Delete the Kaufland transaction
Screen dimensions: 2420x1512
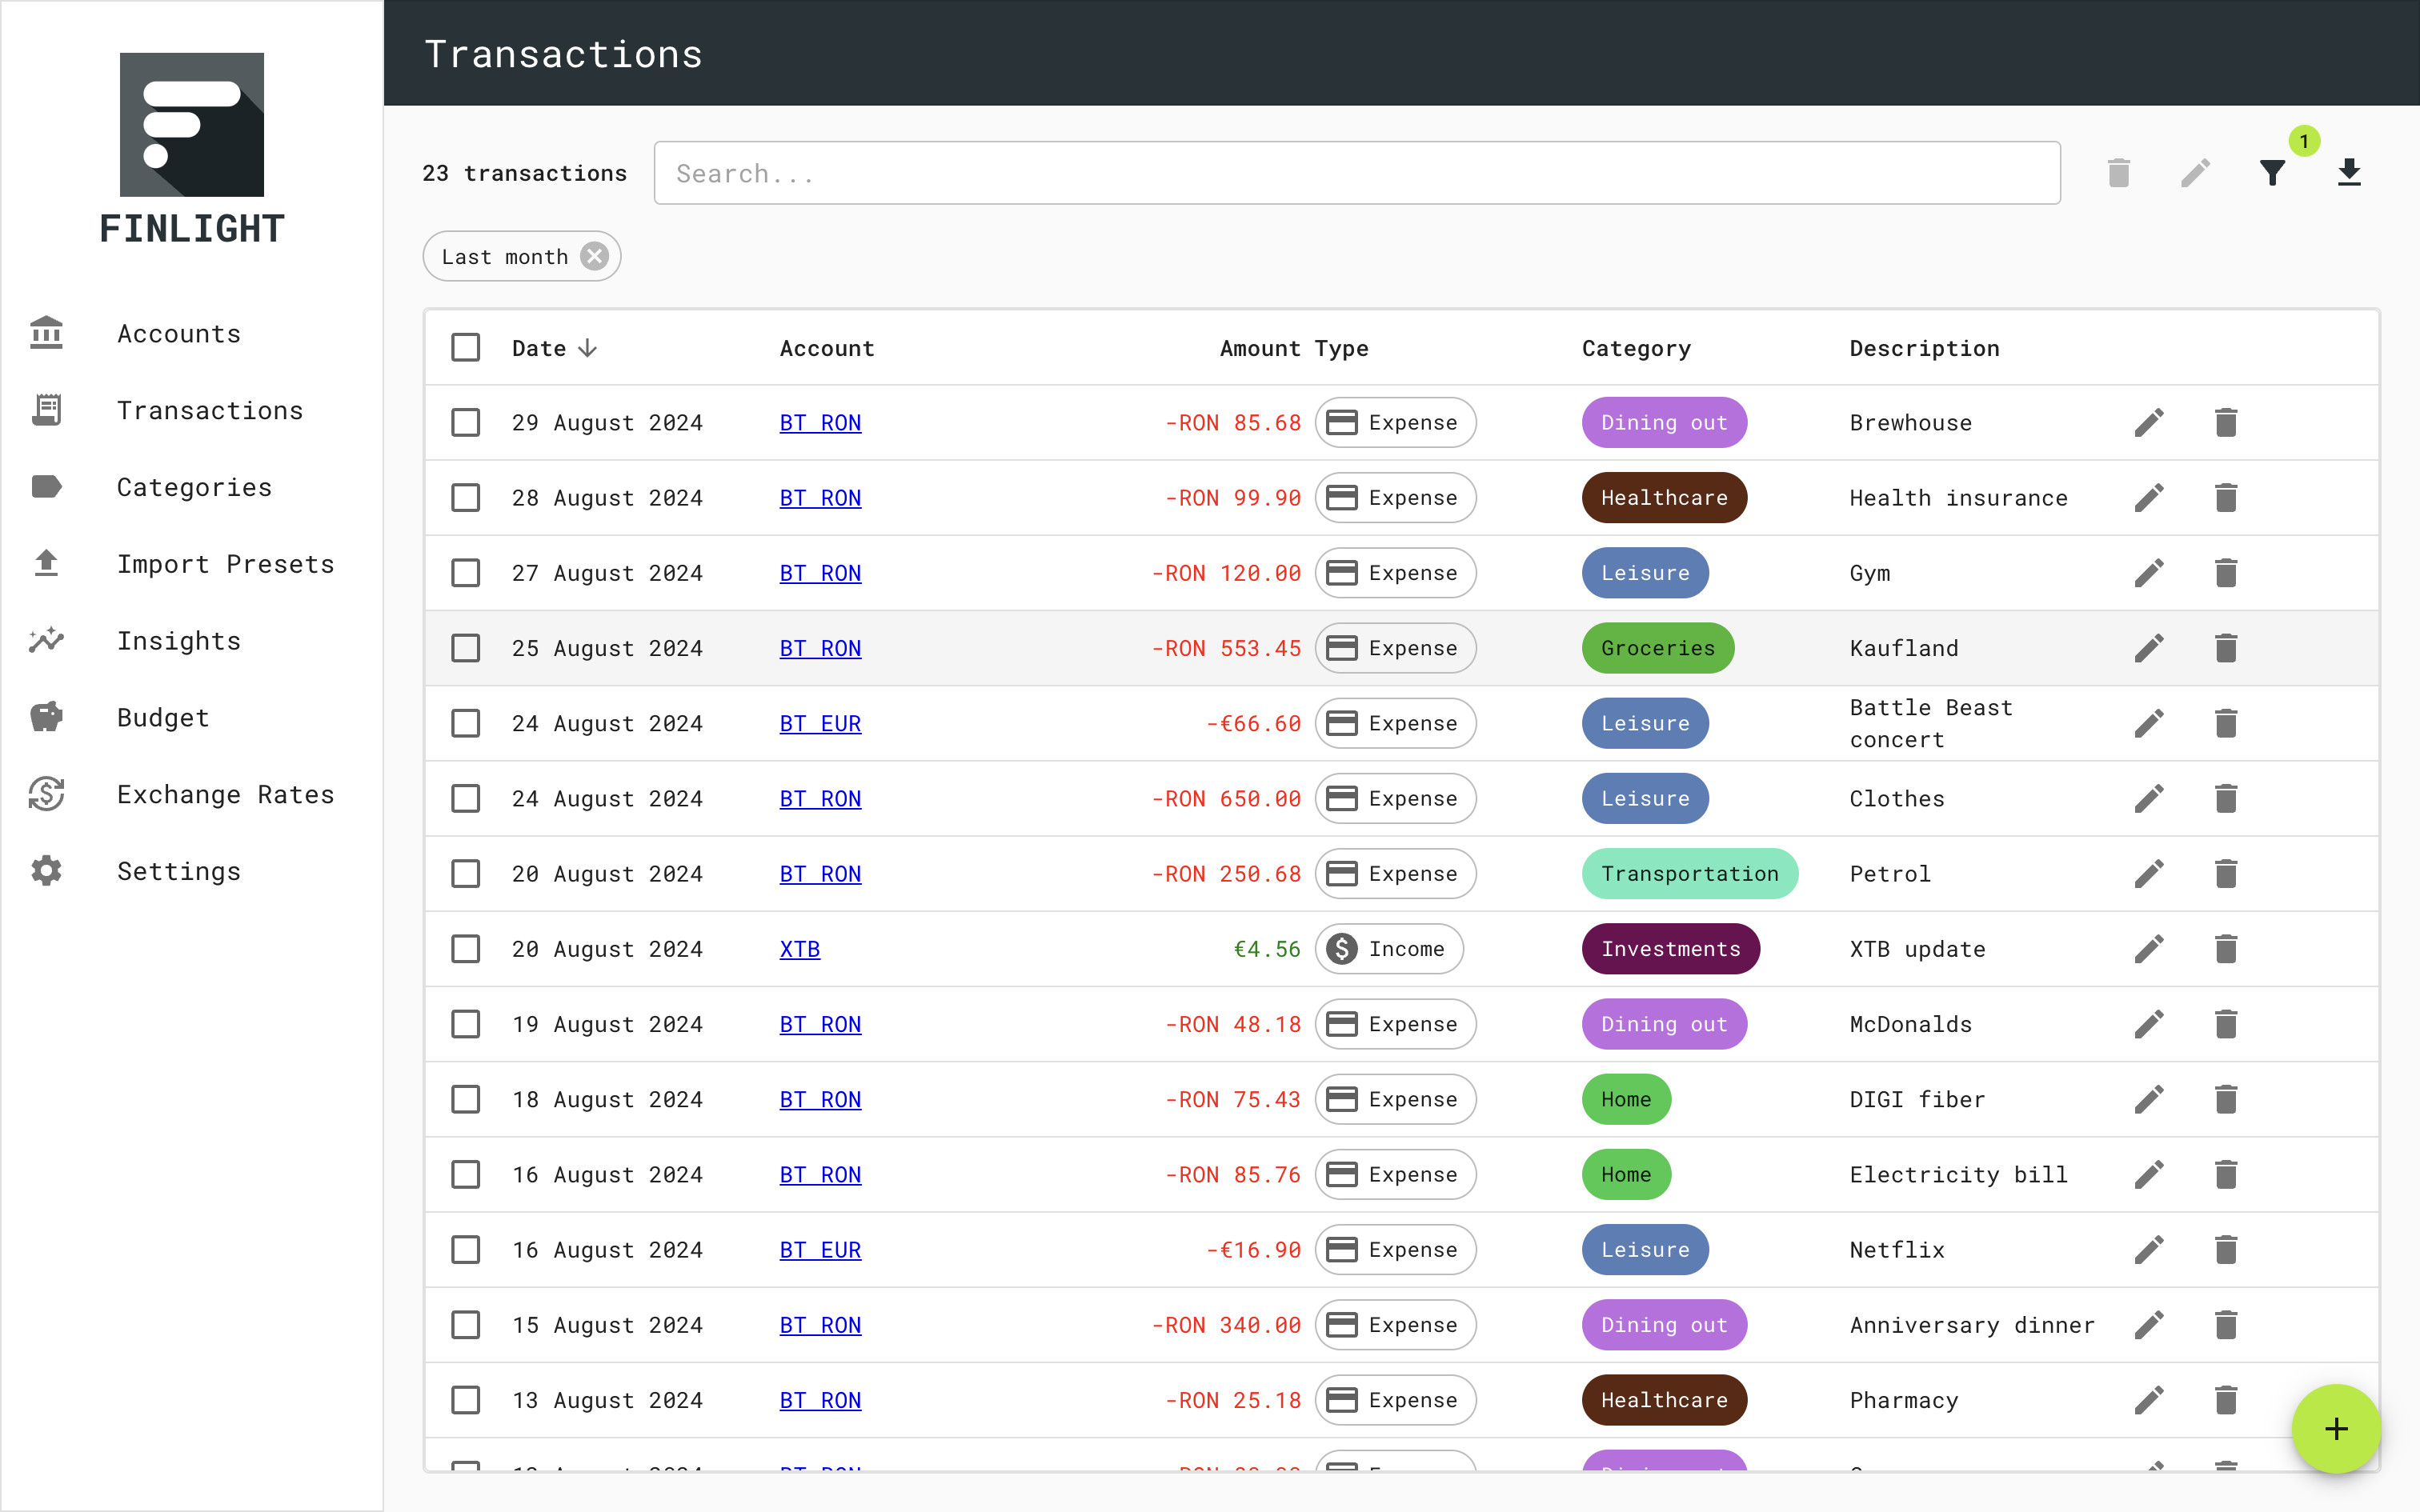tap(2225, 648)
